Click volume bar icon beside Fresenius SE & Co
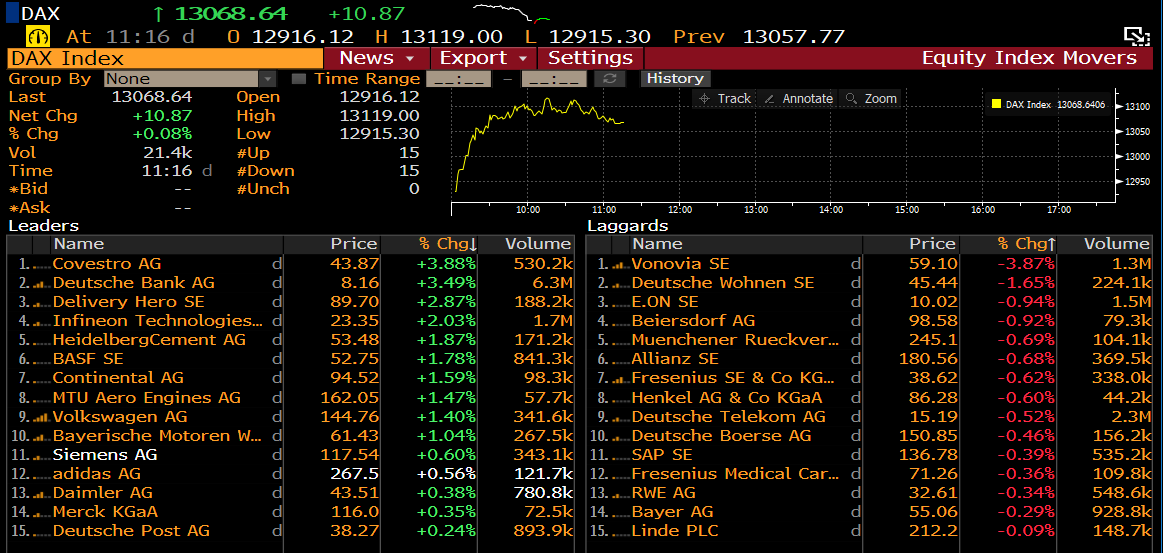 click(622, 379)
